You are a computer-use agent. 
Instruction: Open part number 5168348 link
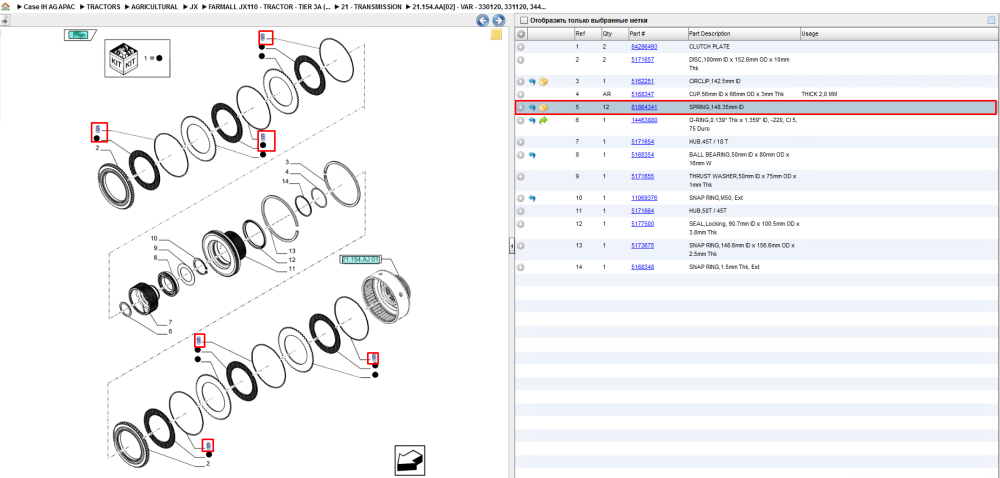642,267
